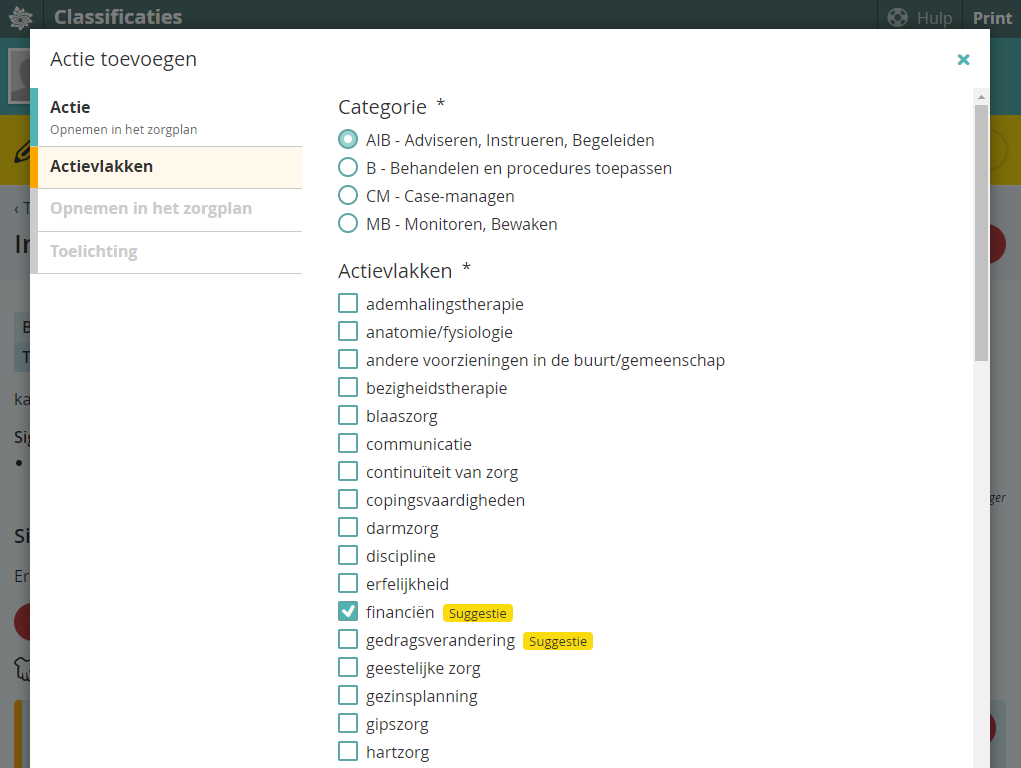Image resolution: width=1021 pixels, height=768 pixels.
Task: Check the communicatie action area
Action: point(348,444)
